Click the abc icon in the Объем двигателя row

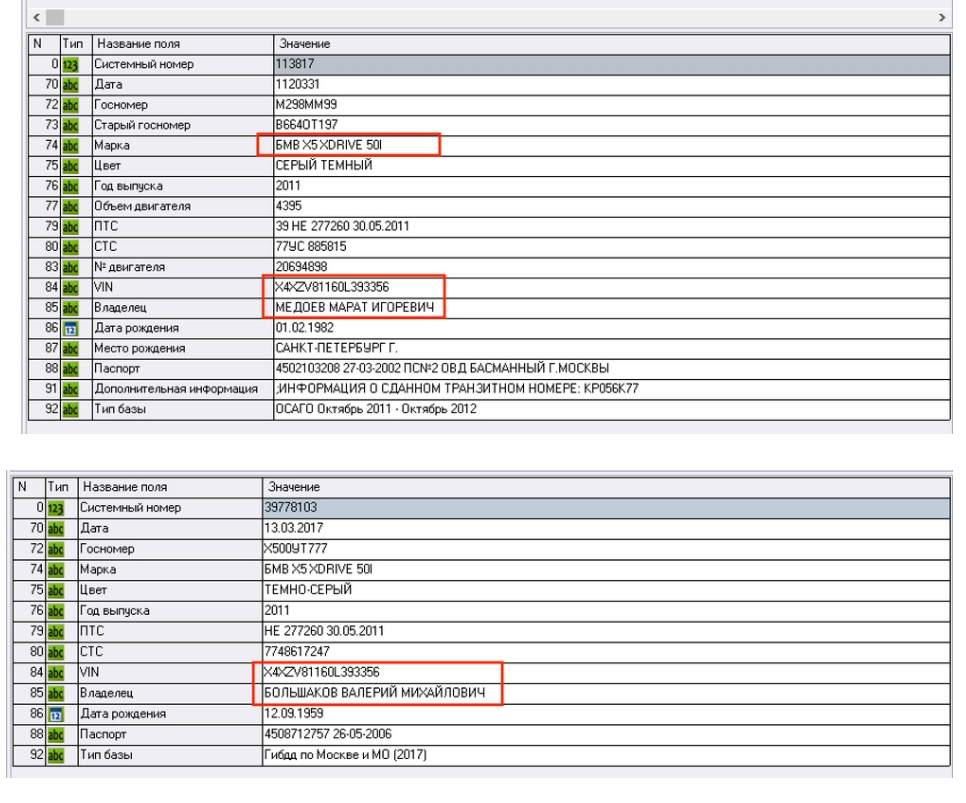coord(72,206)
